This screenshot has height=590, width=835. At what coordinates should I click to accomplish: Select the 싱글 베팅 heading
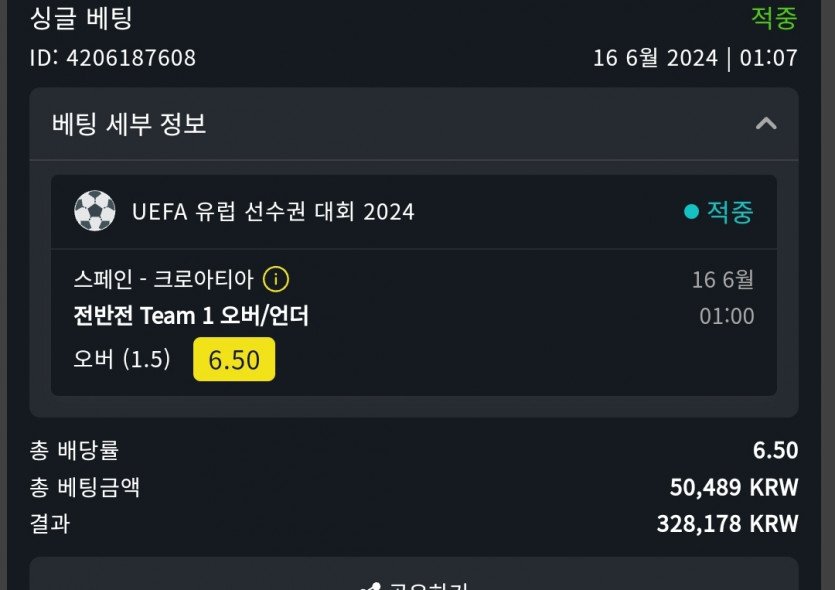(x=81, y=18)
